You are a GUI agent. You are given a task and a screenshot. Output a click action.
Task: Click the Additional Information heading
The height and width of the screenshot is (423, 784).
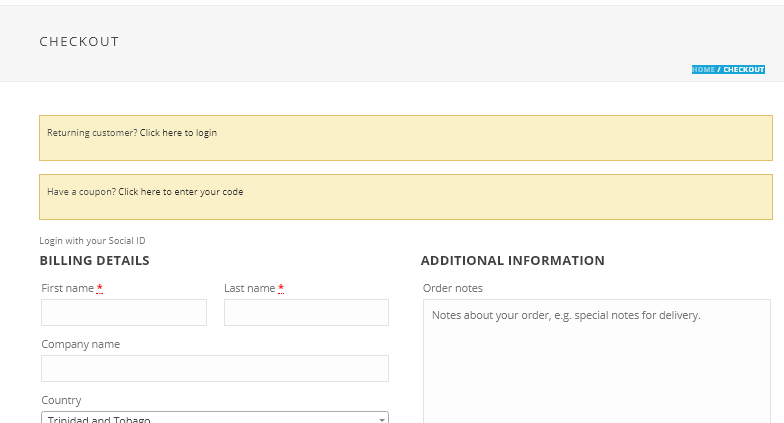(512, 261)
